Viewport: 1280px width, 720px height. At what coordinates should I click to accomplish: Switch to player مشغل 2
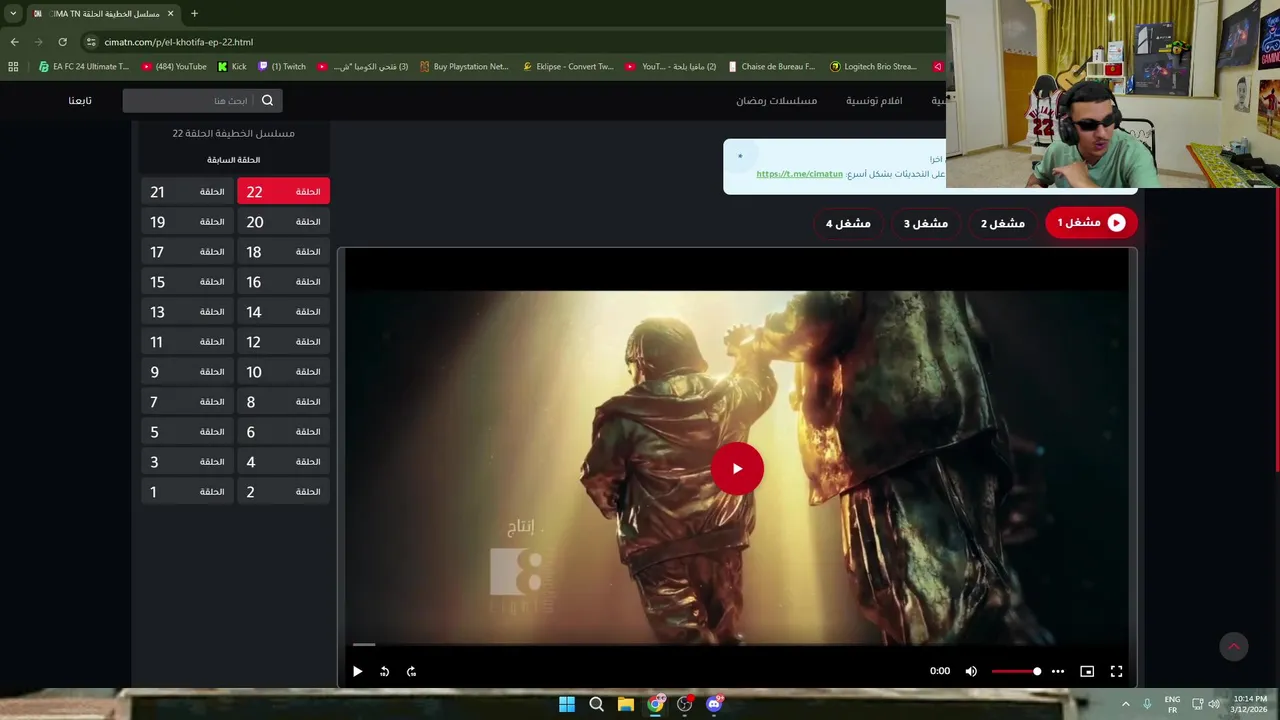point(1003,223)
